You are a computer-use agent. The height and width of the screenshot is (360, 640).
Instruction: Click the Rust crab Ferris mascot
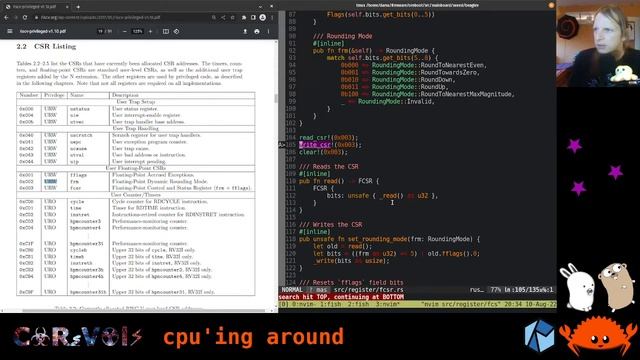tap(598, 336)
